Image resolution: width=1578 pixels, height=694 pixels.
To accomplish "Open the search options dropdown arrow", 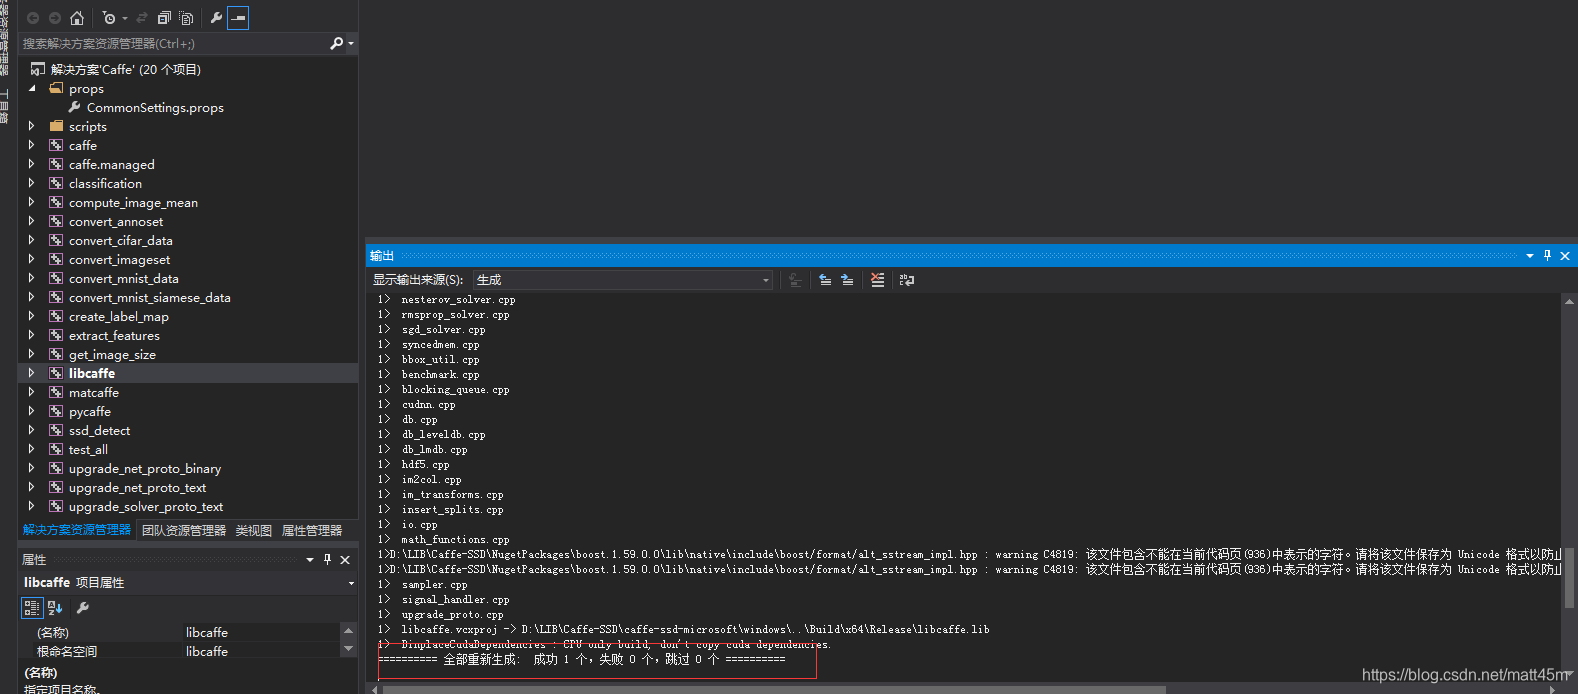I will [x=351, y=43].
